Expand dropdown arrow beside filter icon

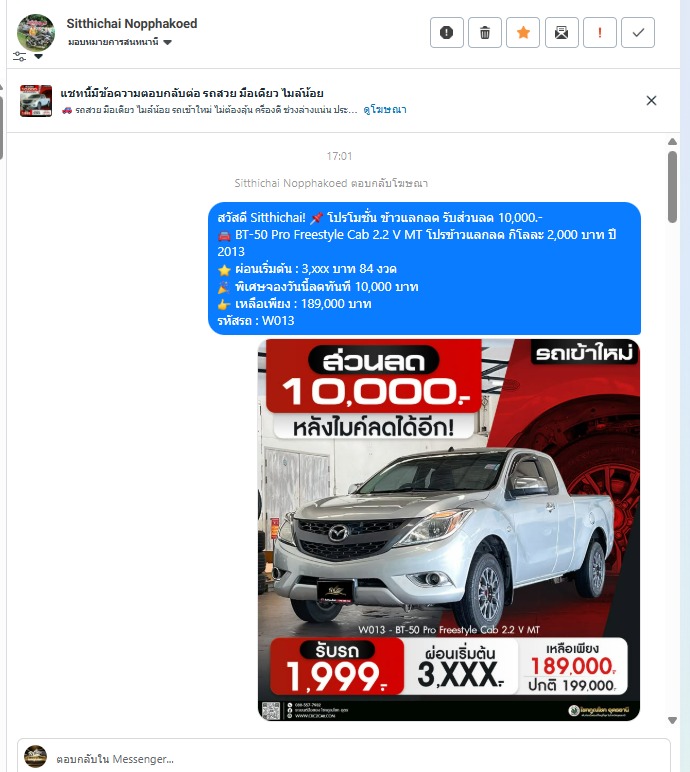tap(38, 57)
